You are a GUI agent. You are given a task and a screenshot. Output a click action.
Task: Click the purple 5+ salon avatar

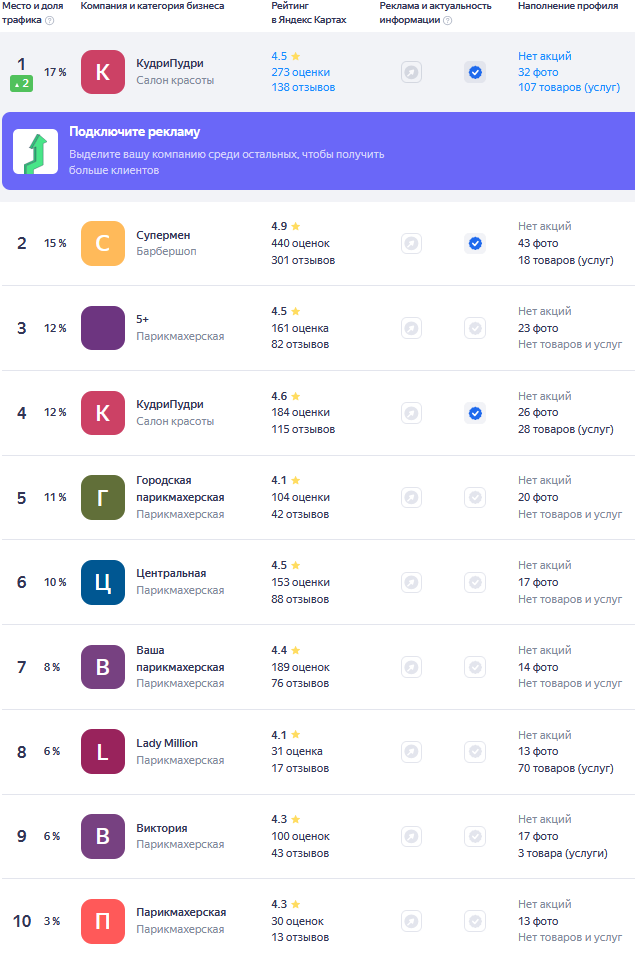tap(103, 328)
